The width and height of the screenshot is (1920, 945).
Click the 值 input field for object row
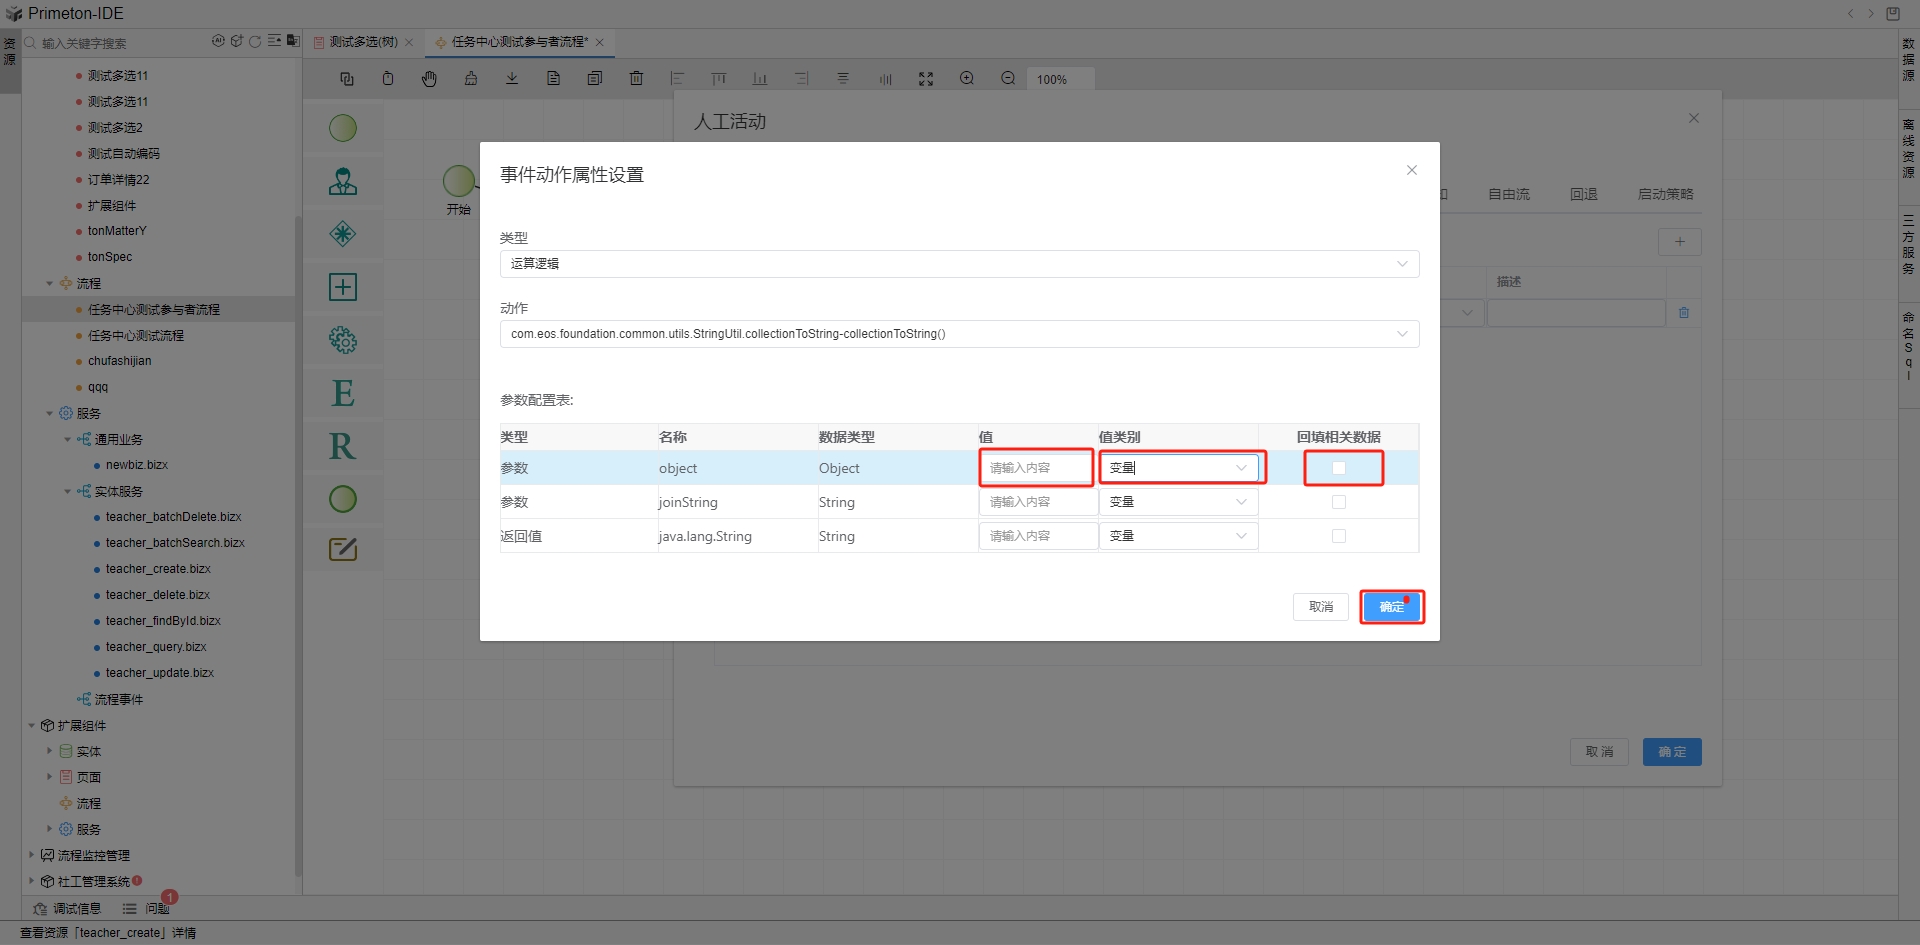pyautogui.click(x=1036, y=468)
